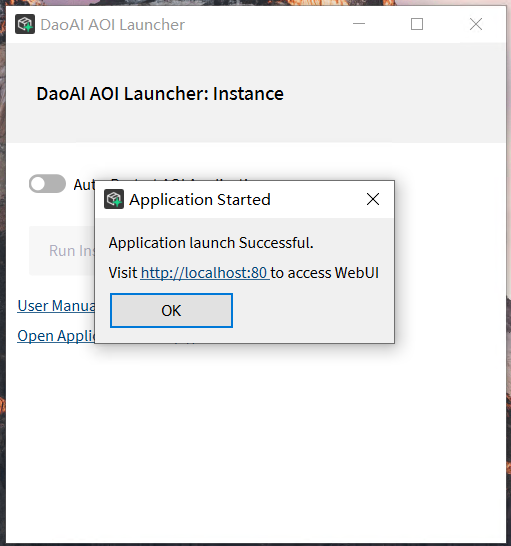Click the DaoAI launcher icon in title bar
The width and height of the screenshot is (511, 546).
click(25, 24)
